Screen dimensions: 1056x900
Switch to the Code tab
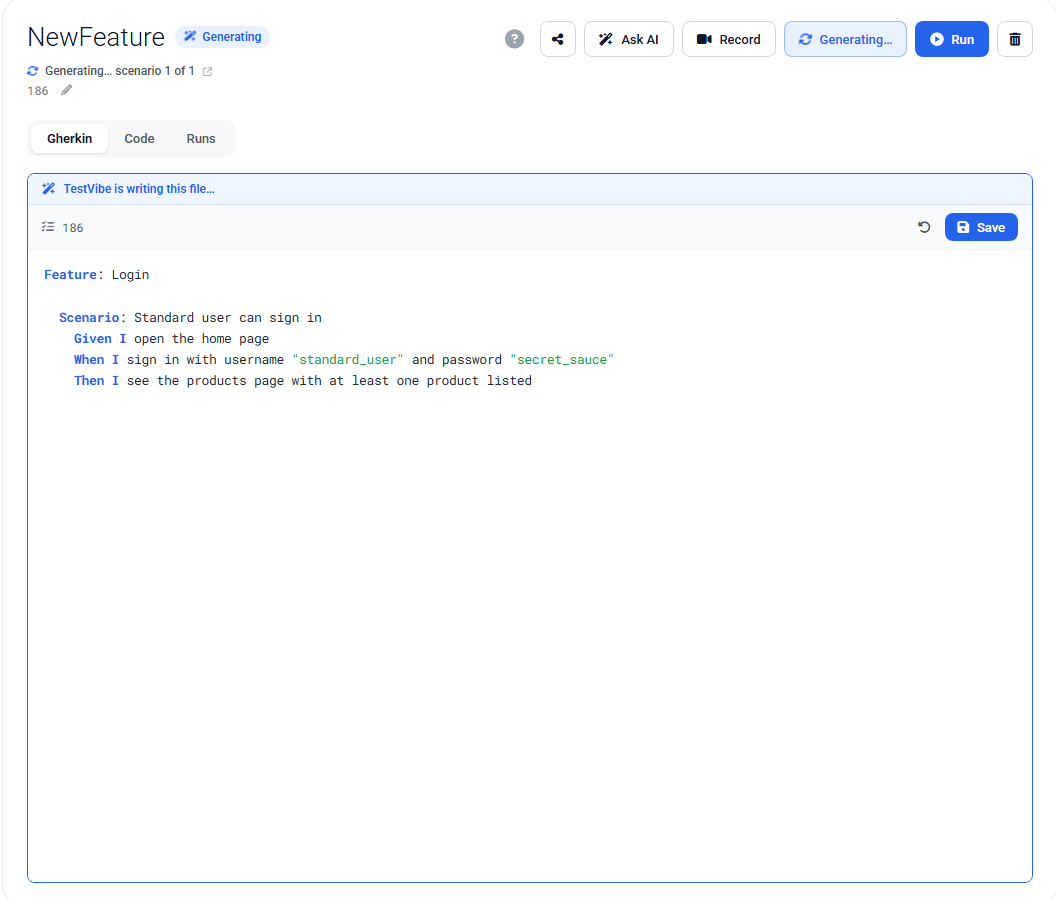click(139, 138)
